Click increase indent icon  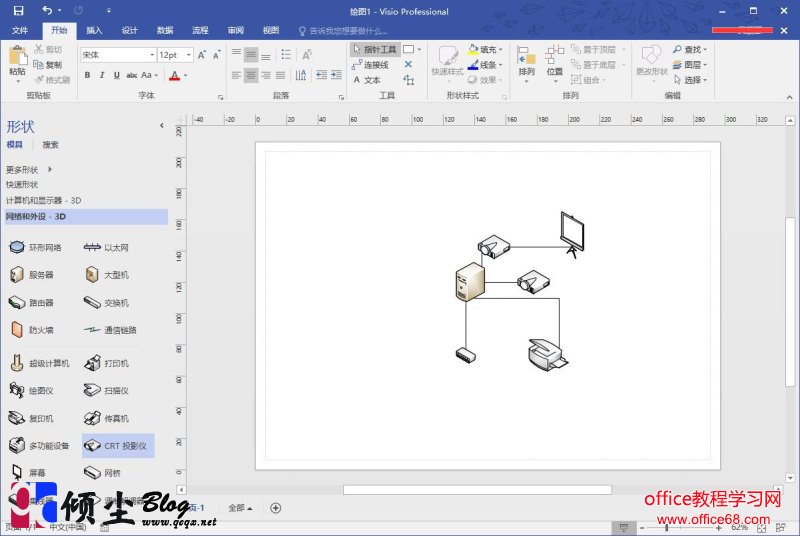[x=336, y=75]
